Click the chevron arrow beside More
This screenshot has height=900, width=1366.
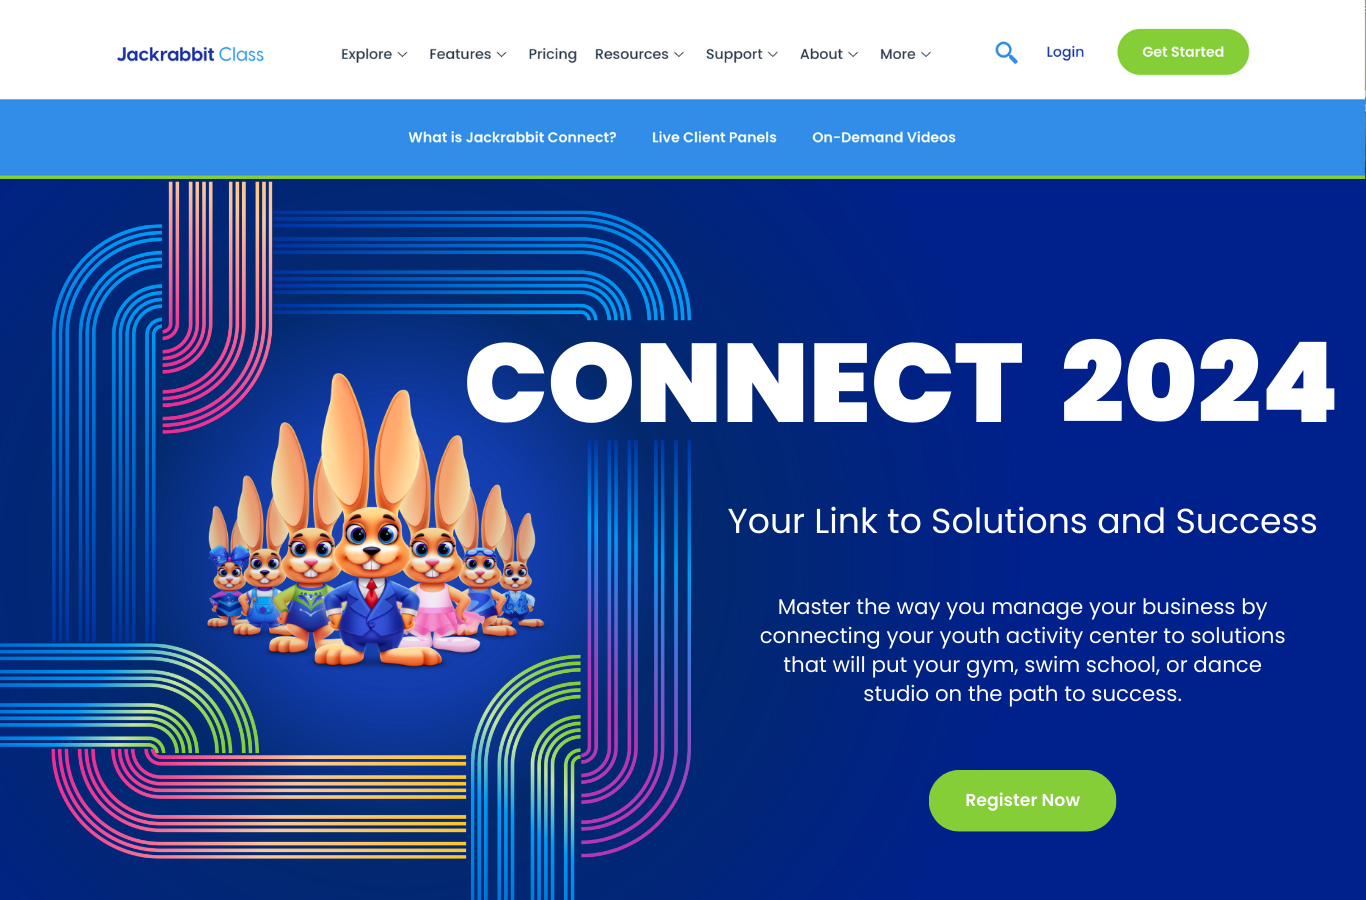coord(926,55)
